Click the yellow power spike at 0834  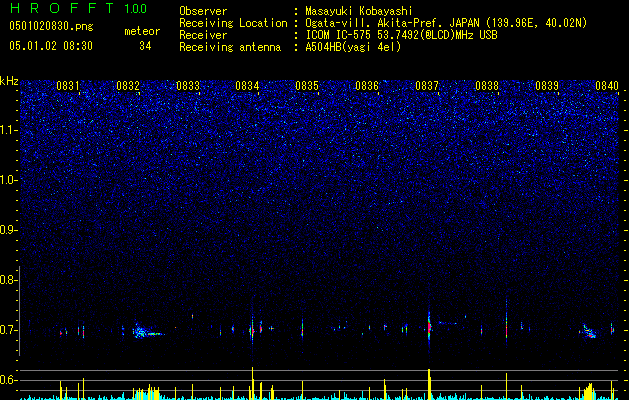[x=252, y=383]
